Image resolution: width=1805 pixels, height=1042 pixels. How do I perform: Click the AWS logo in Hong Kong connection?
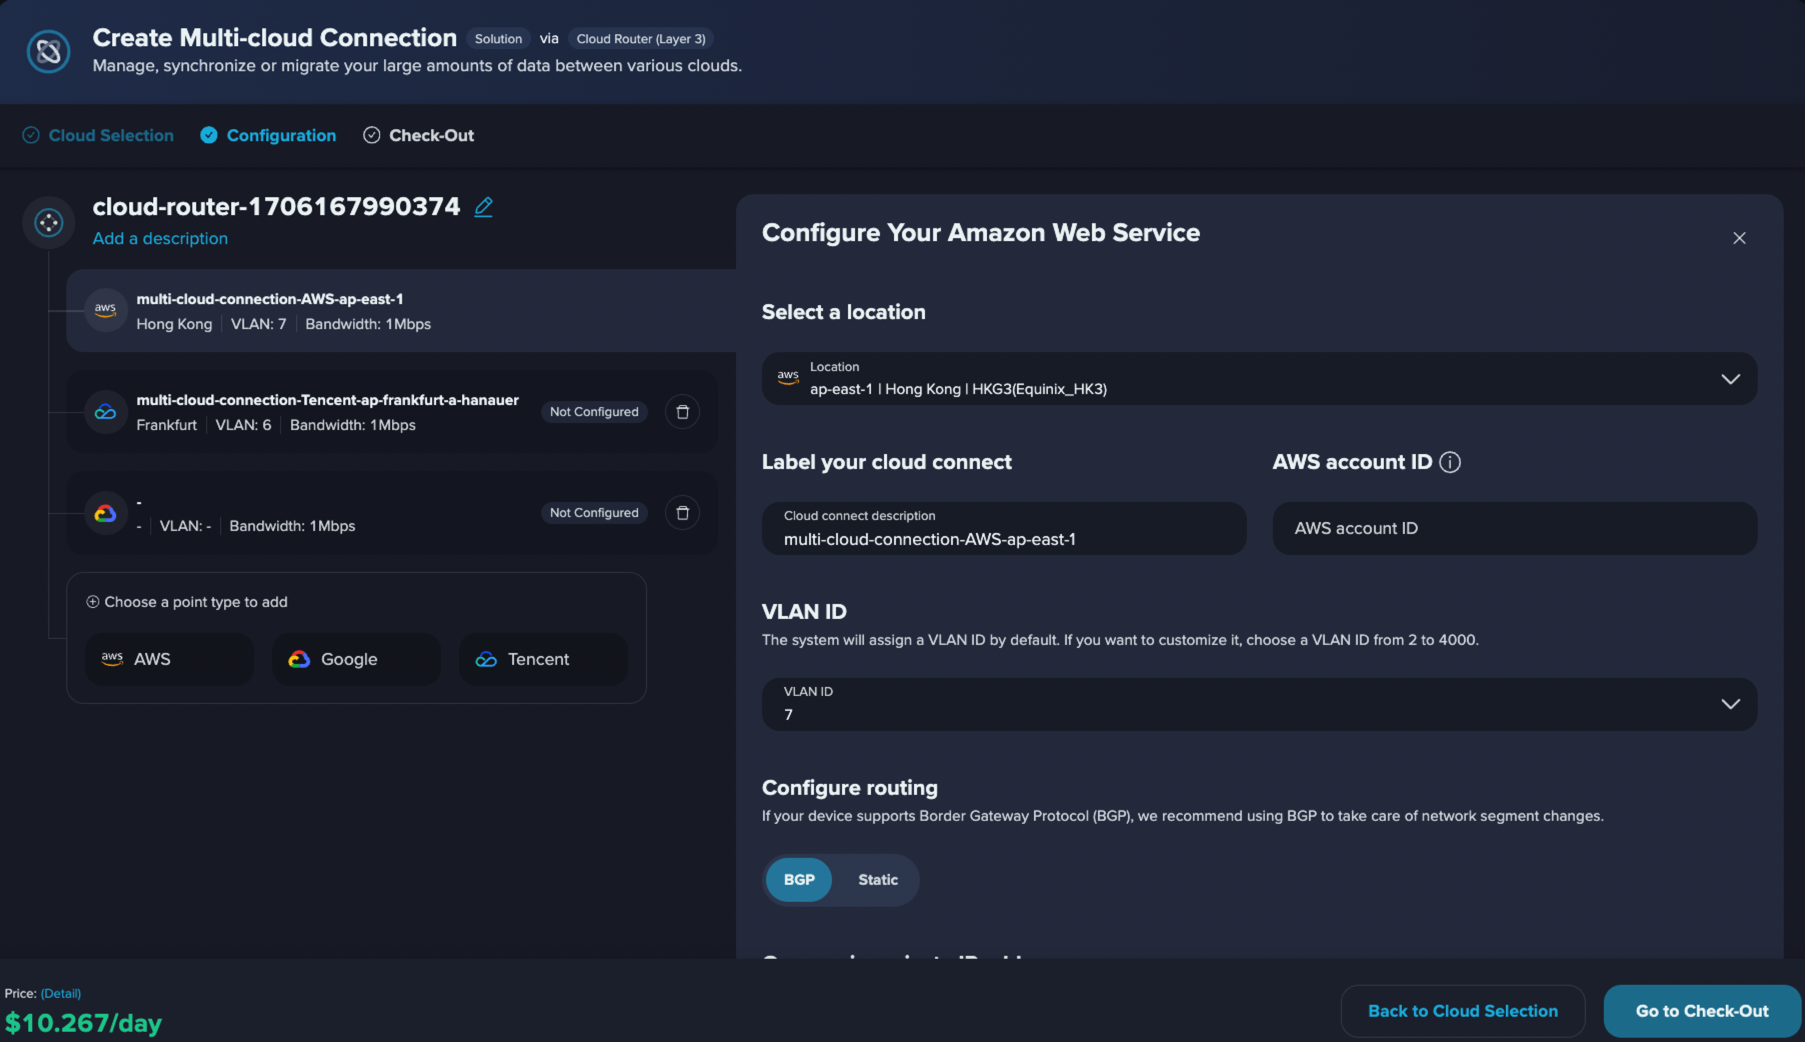[x=106, y=310]
